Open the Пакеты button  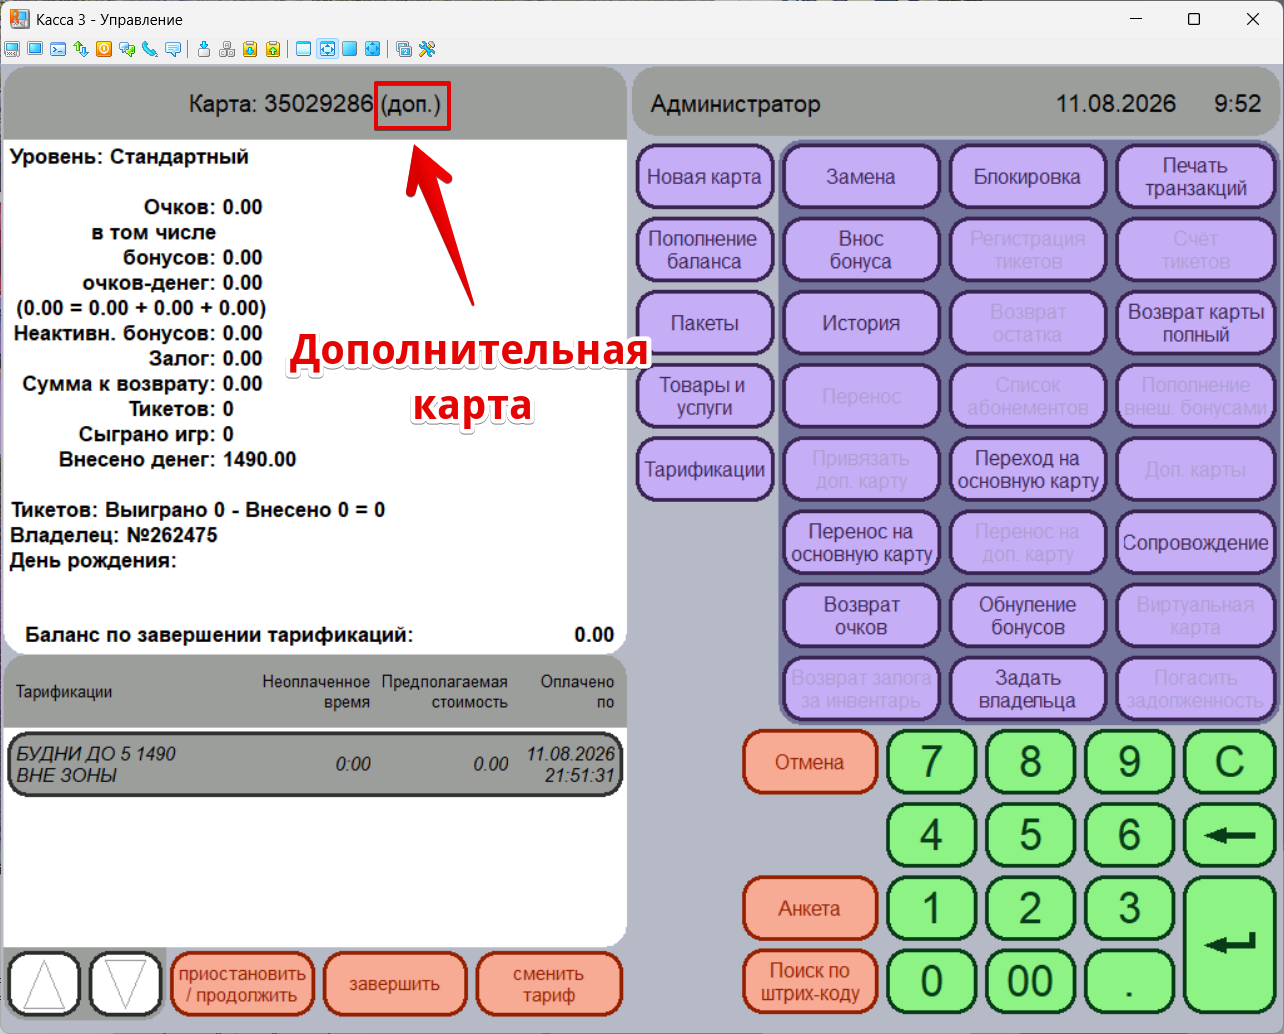[705, 323]
